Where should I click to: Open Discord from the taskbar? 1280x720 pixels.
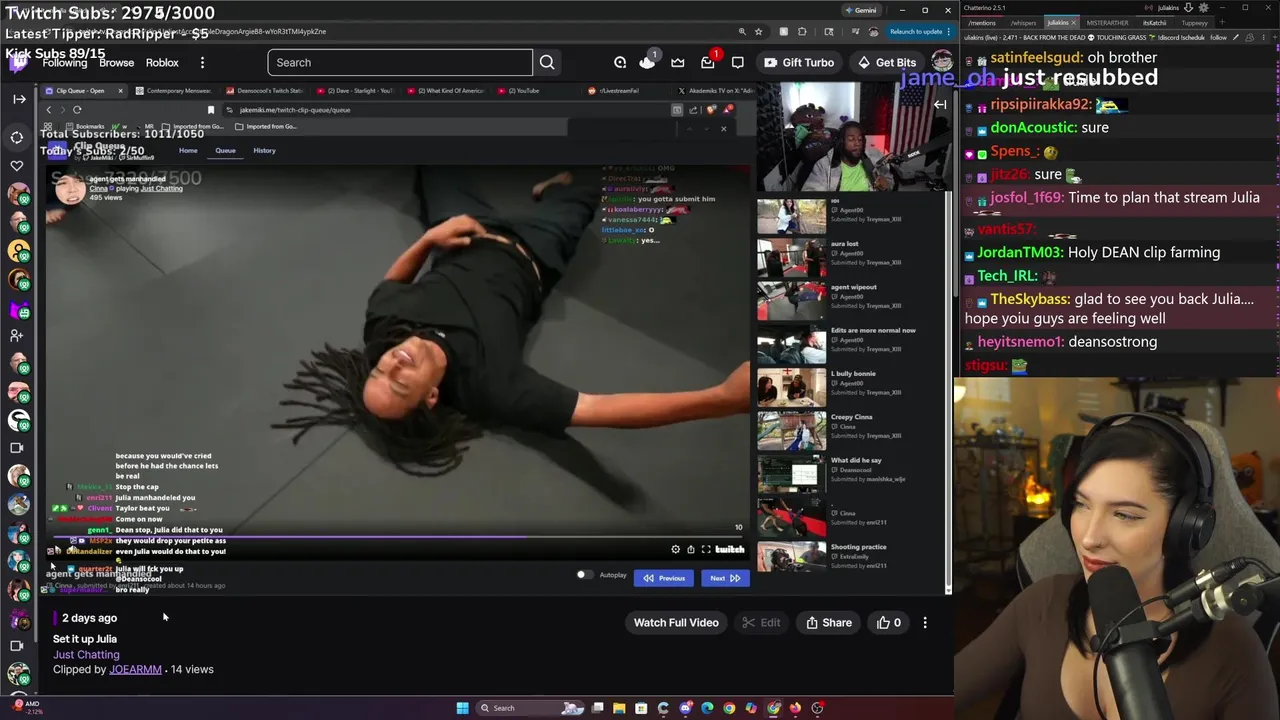coord(685,708)
